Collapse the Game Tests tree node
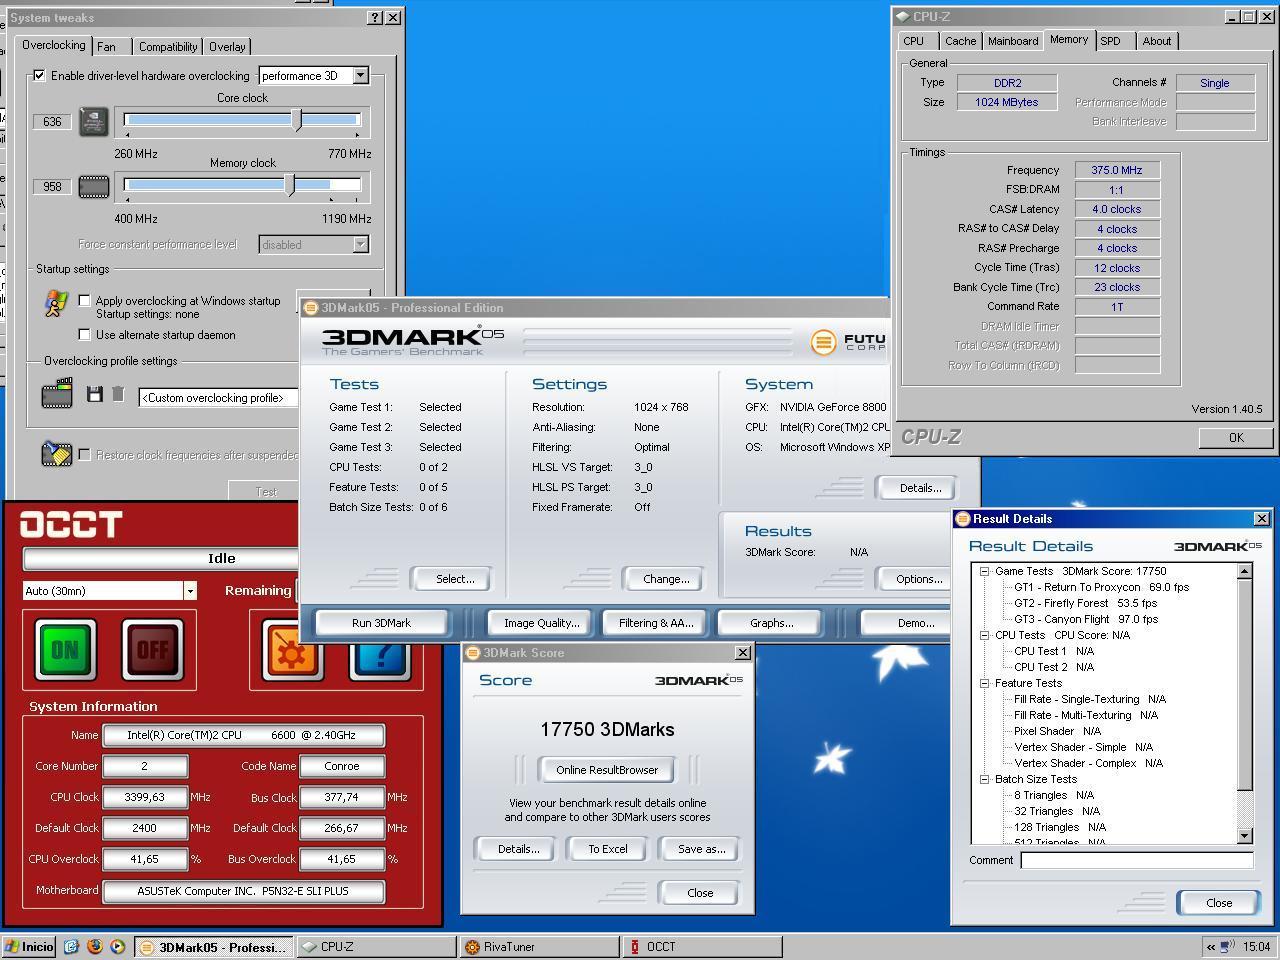 984,571
